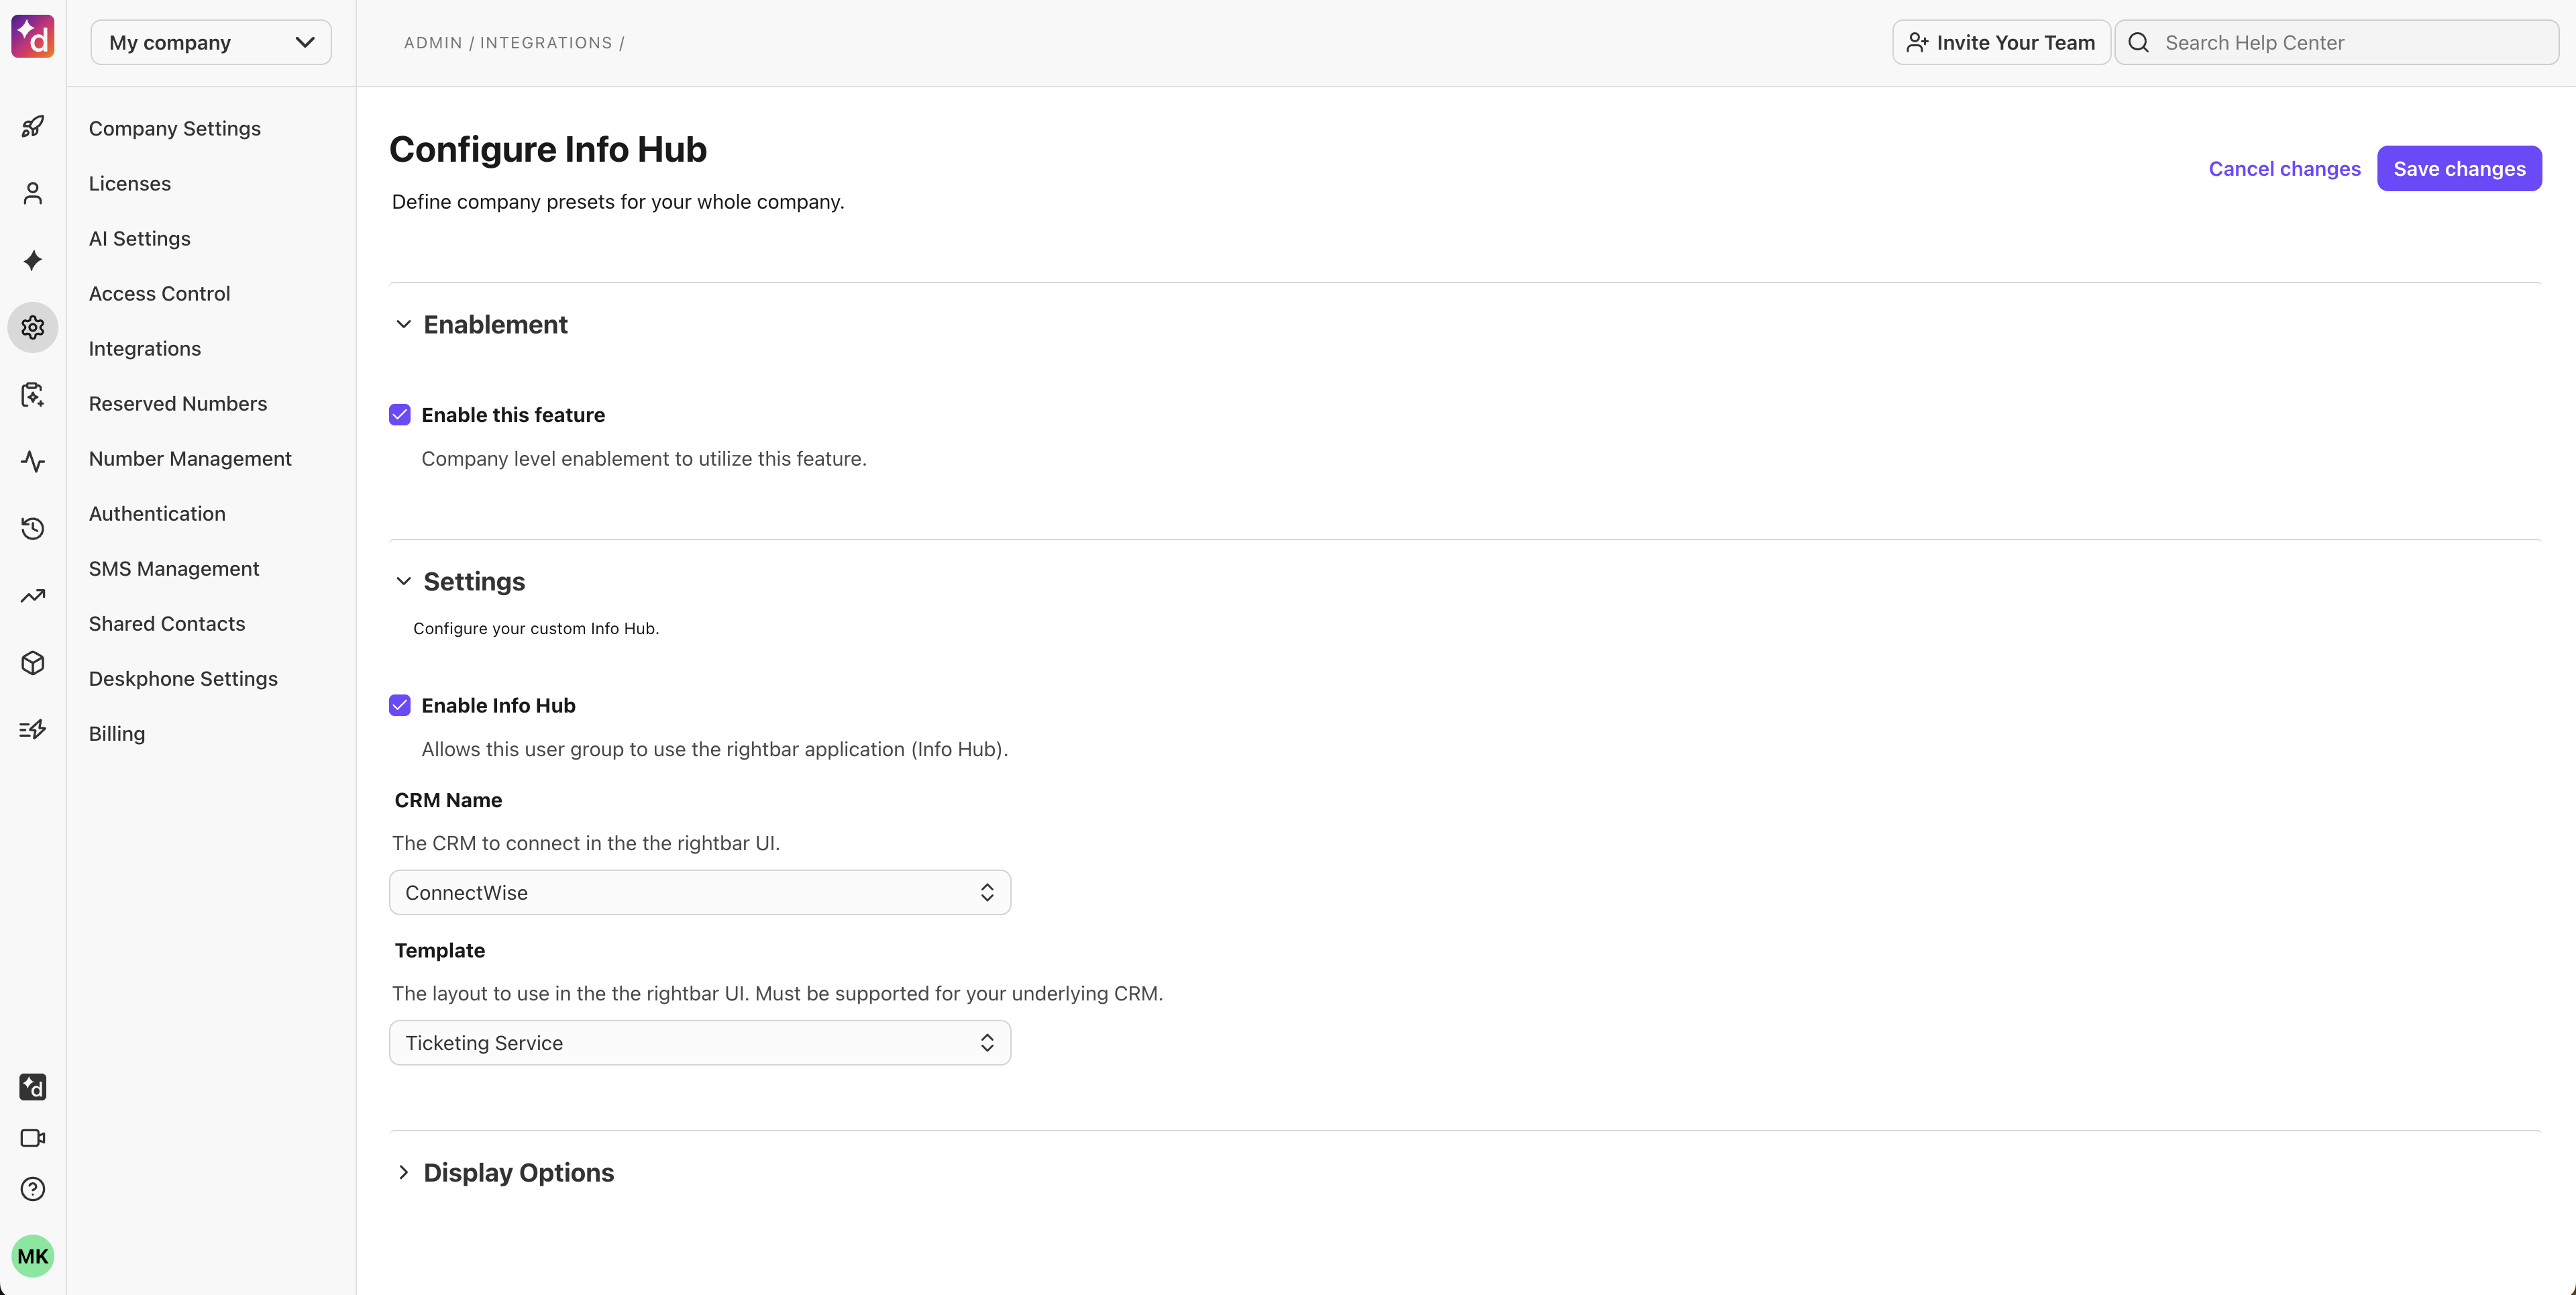The height and width of the screenshot is (1295, 2576).
Task: Go to Number Management menu item
Action: [190, 458]
